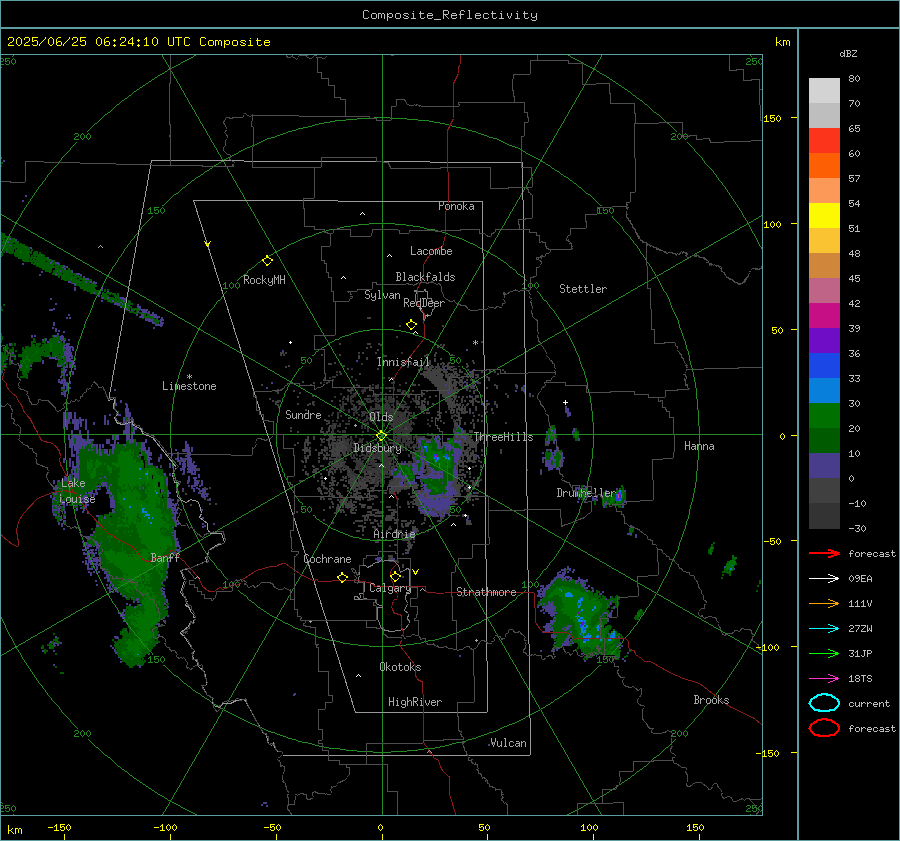
Task: Click the Ponoka city label
Action: (x=456, y=206)
